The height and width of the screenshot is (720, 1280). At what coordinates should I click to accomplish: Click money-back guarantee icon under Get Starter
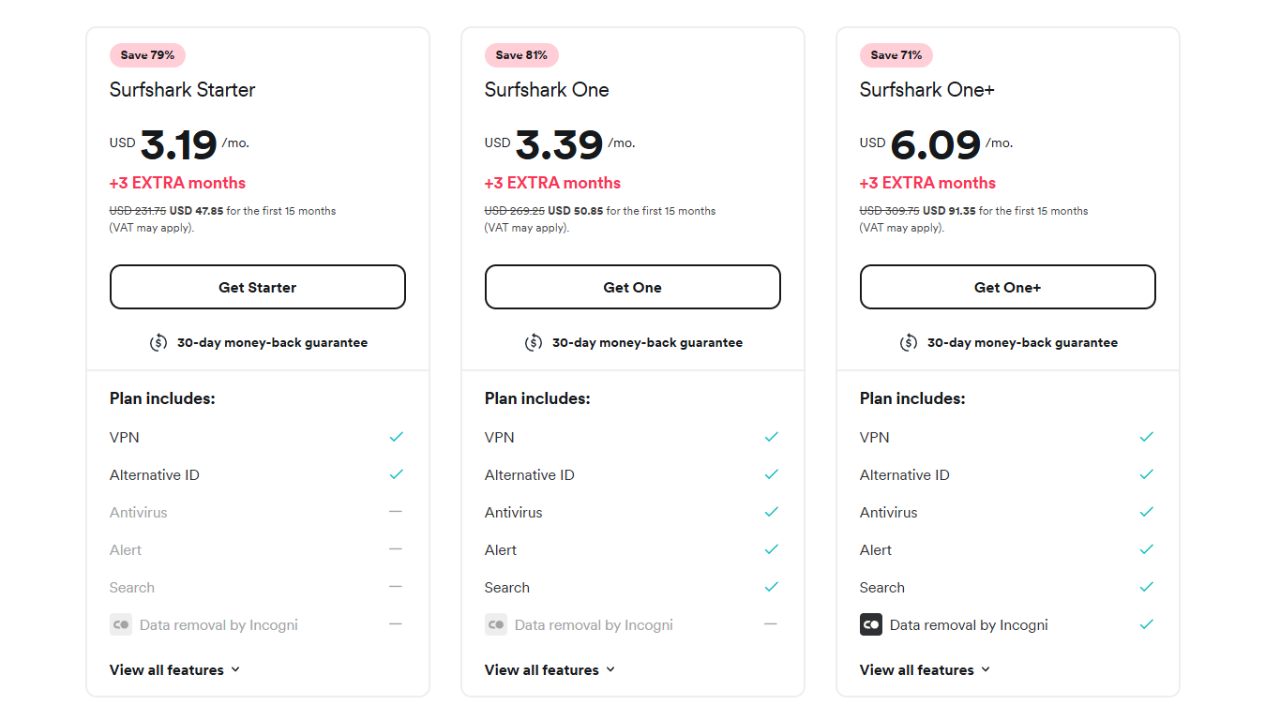[159, 343]
